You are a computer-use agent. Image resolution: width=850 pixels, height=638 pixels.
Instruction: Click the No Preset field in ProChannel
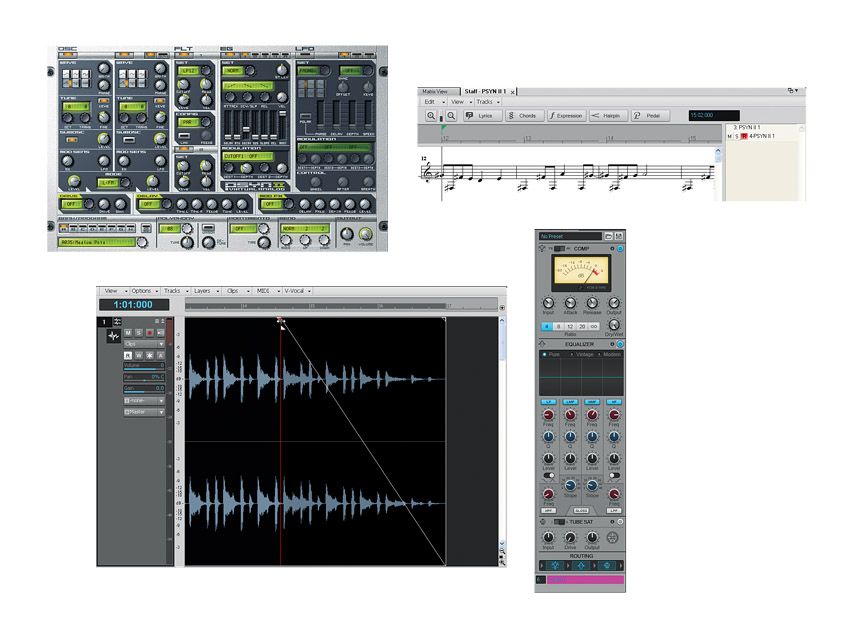pos(570,236)
